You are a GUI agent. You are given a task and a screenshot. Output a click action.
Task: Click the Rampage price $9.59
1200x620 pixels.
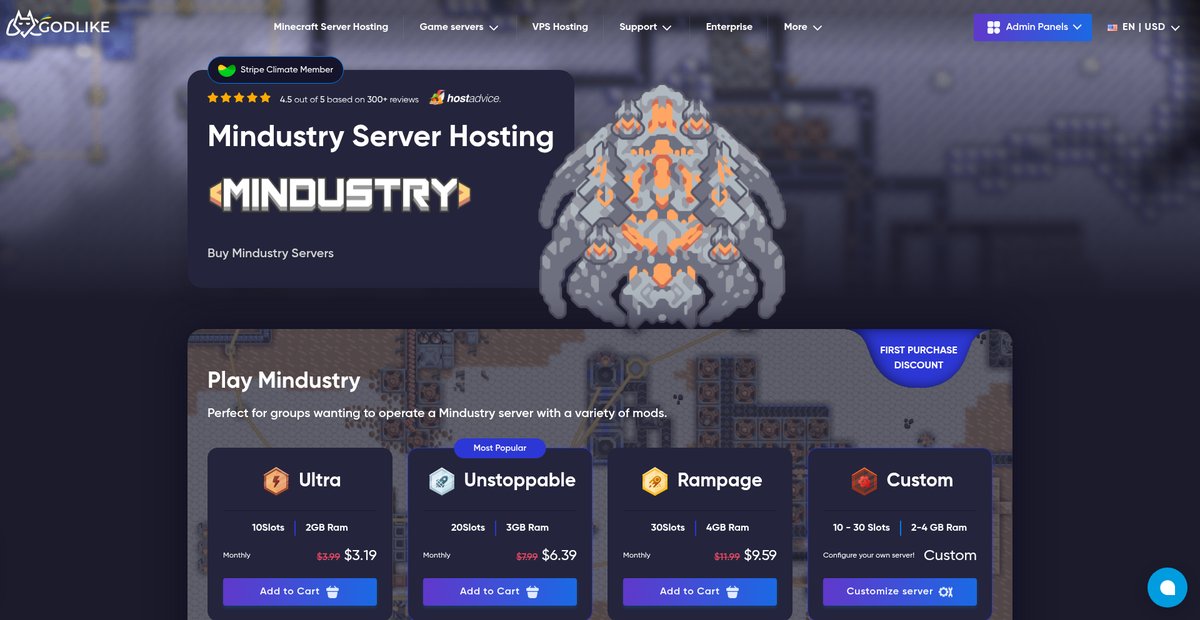[760, 555]
